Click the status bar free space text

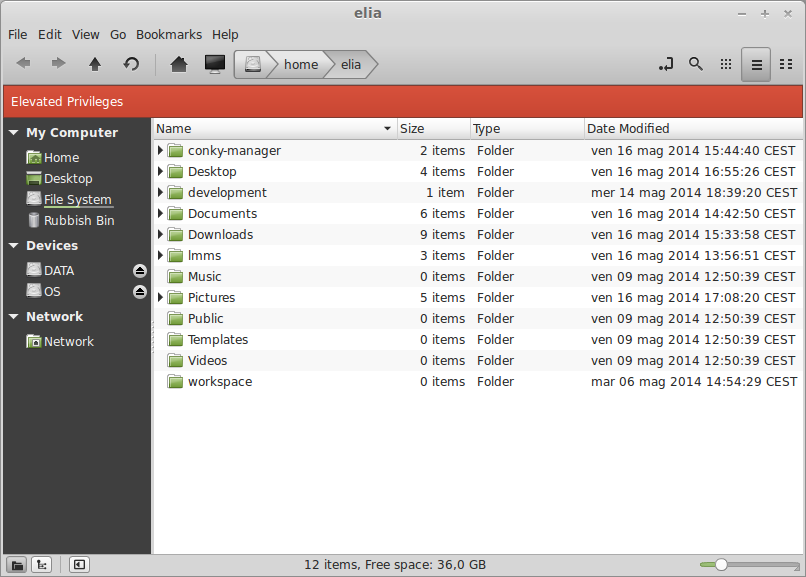pos(395,565)
